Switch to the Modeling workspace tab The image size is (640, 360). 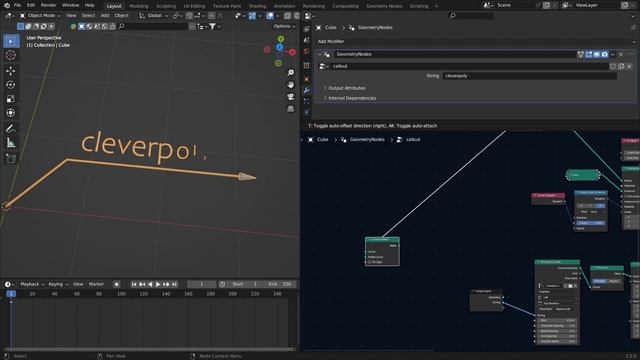click(139, 6)
